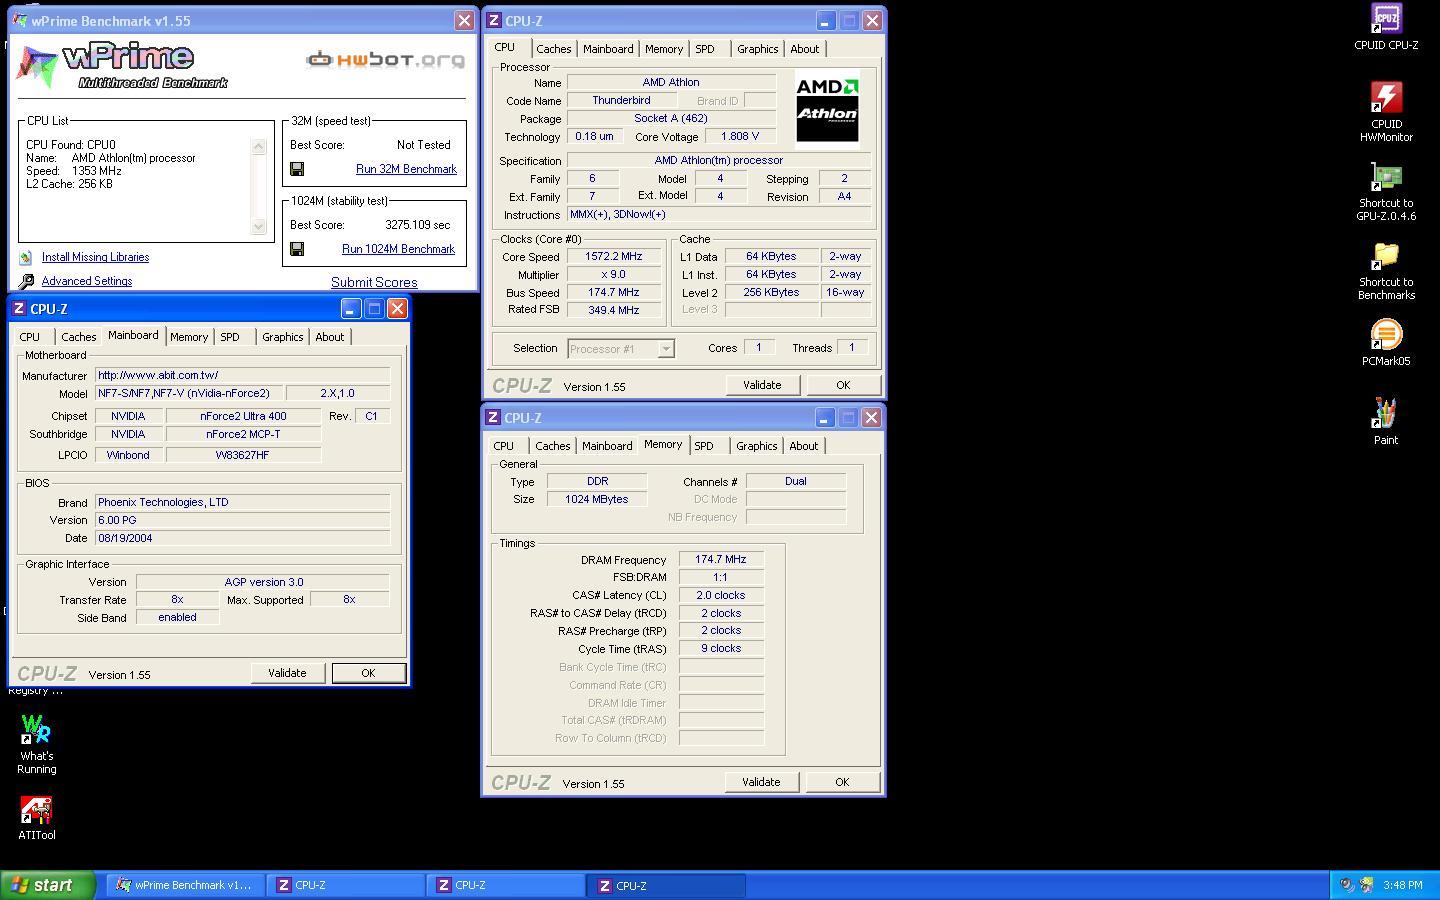The image size is (1440, 900).
Task: Open Shortcut to Benchmarks folder
Action: point(1386,271)
